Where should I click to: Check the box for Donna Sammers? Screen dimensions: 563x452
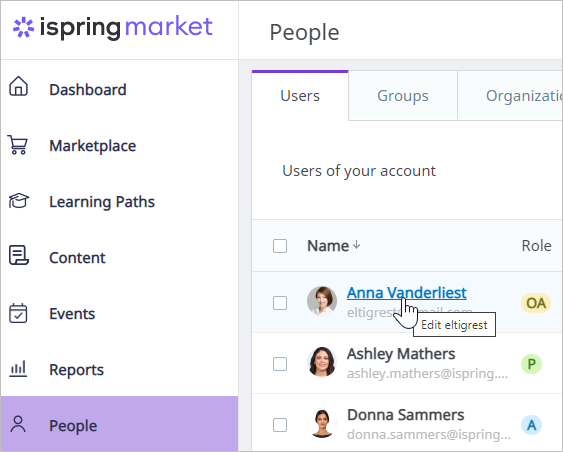[280, 425]
